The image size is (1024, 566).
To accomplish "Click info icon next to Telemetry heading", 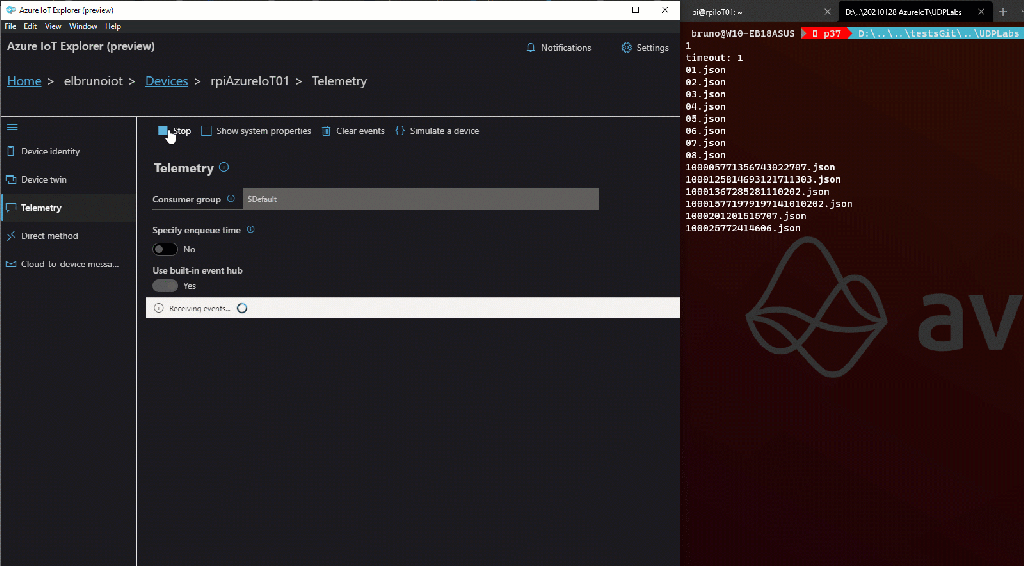I will click(x=224, y=168).
